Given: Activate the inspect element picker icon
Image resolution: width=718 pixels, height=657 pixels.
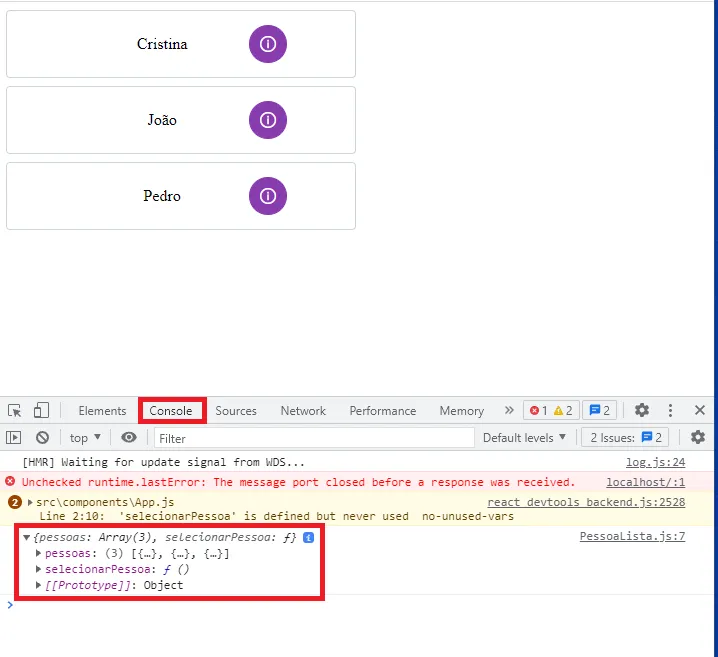Looking at the screenshot, I should [15, 411].
